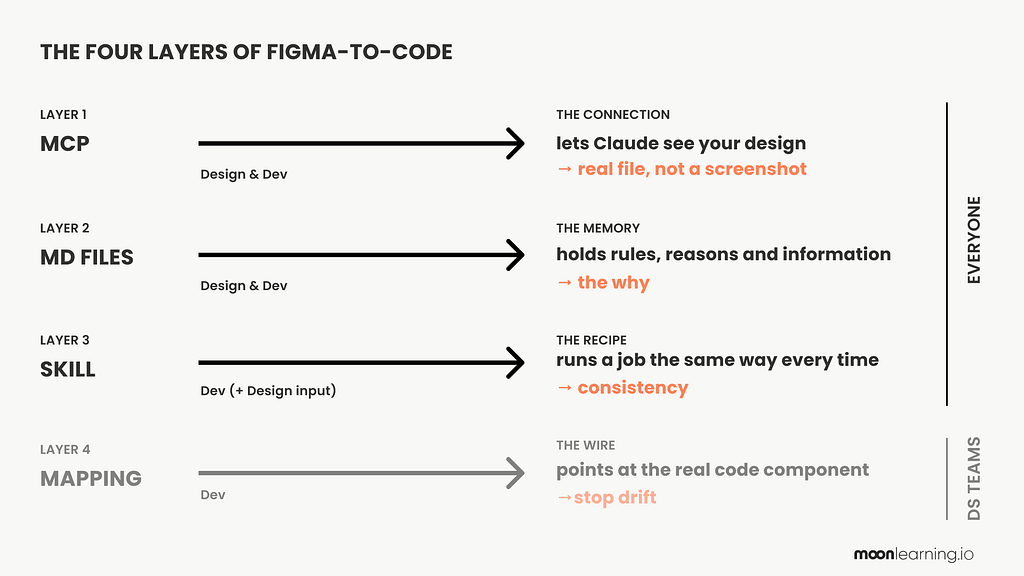This screenshot has width=1024, height=576.
Task: Click the arrow next to MD FILES
Action: tap(361, 255)
